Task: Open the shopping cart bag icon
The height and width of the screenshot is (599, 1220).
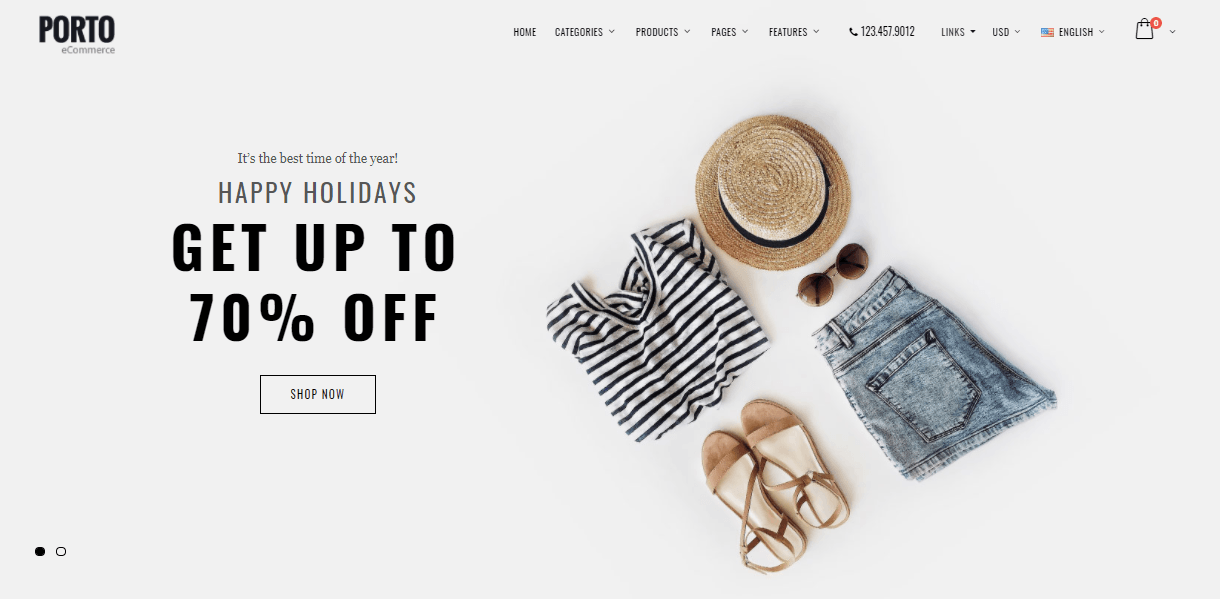Action: click(1144, 30)
